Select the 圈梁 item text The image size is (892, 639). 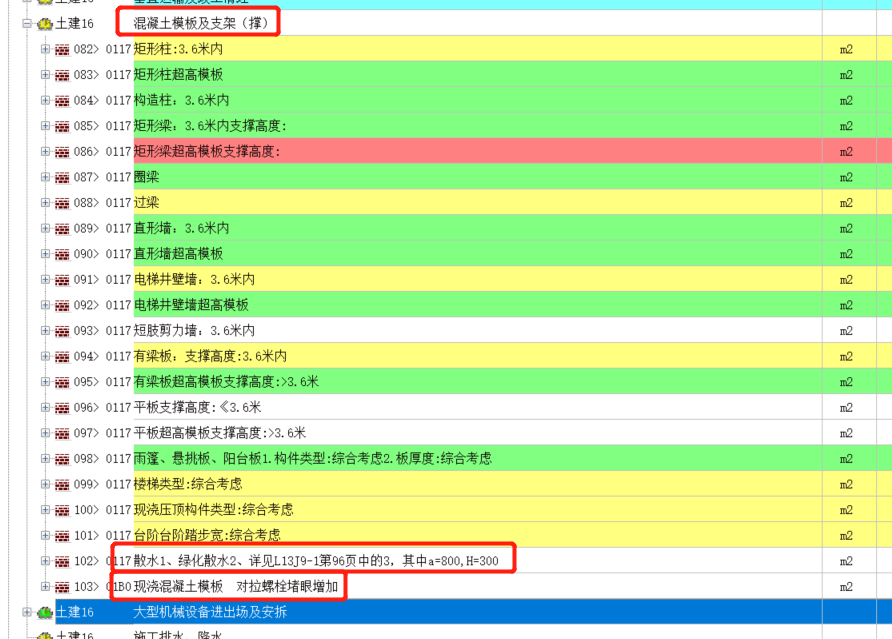coord(146,177)
